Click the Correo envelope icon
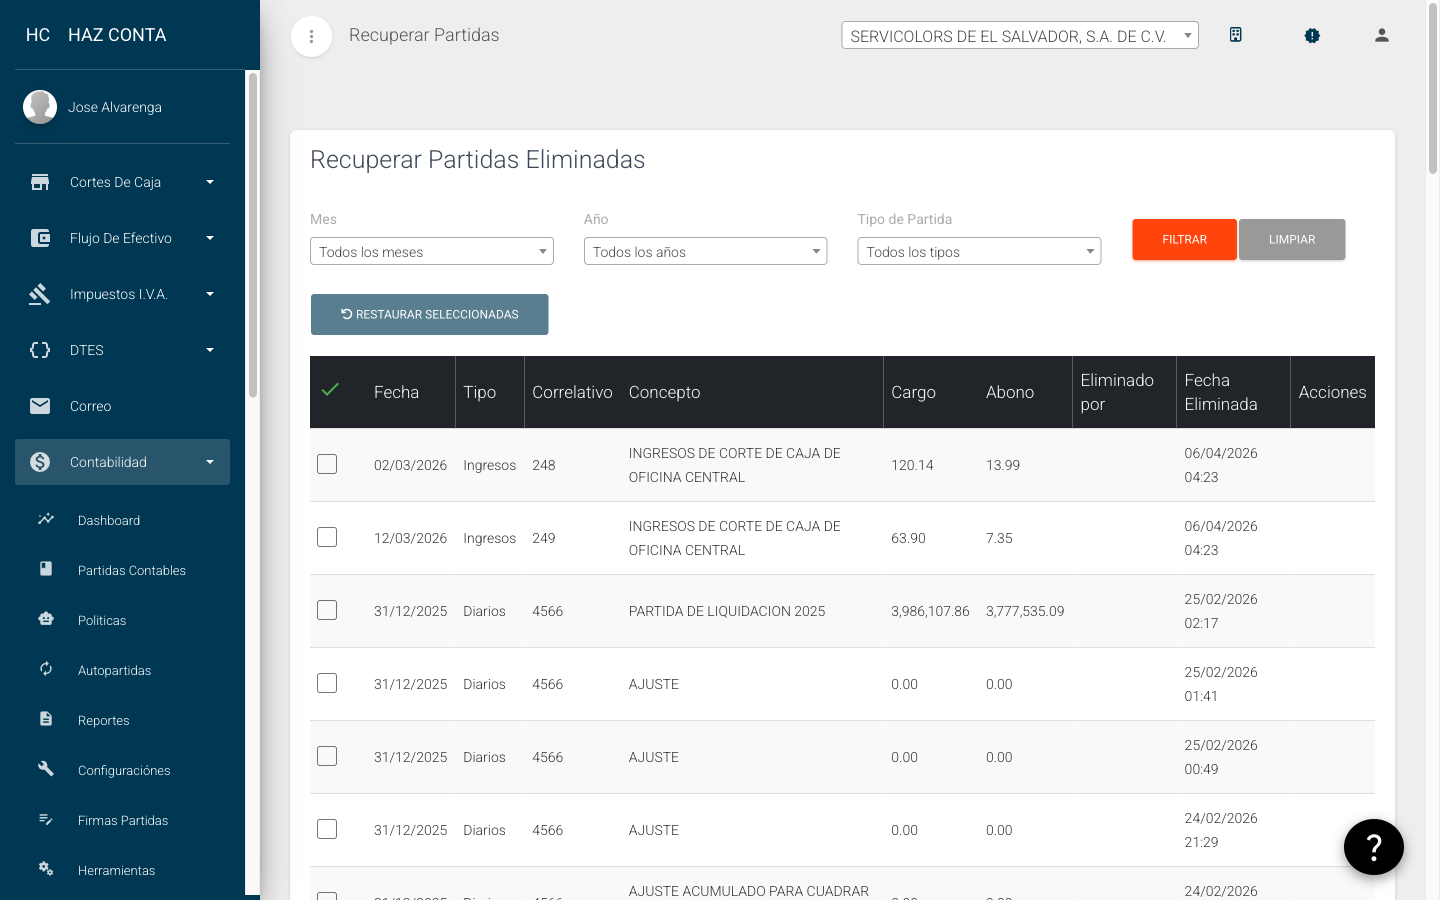The width and height of the screenshot is (1440, 900). (40, 406)
